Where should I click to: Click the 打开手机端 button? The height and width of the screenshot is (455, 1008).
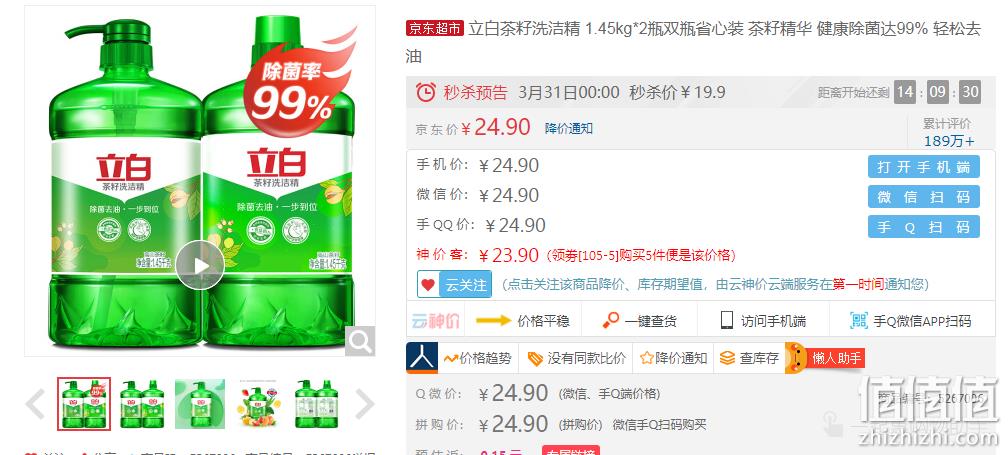[x=923, y=167]
